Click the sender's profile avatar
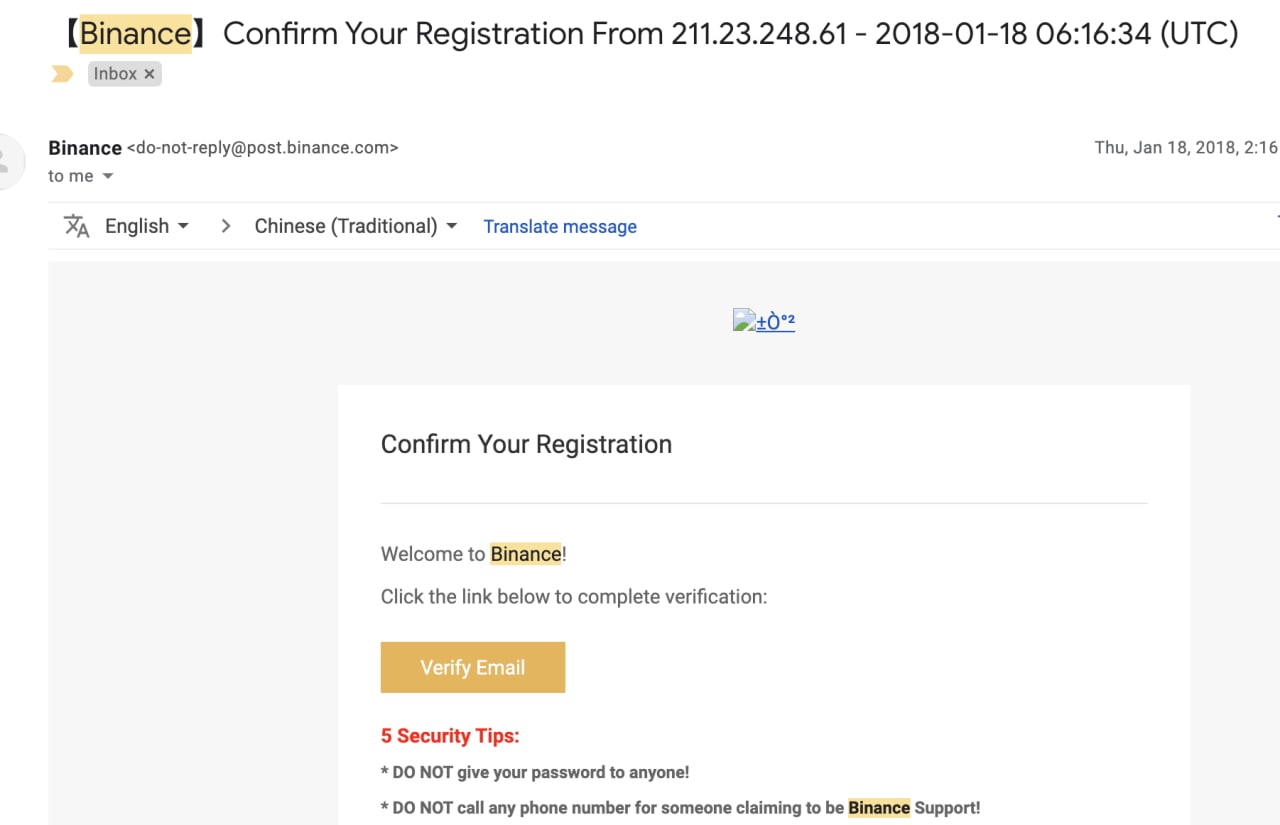This screenshot has width=1280, height=825. [x=8, y=160]
